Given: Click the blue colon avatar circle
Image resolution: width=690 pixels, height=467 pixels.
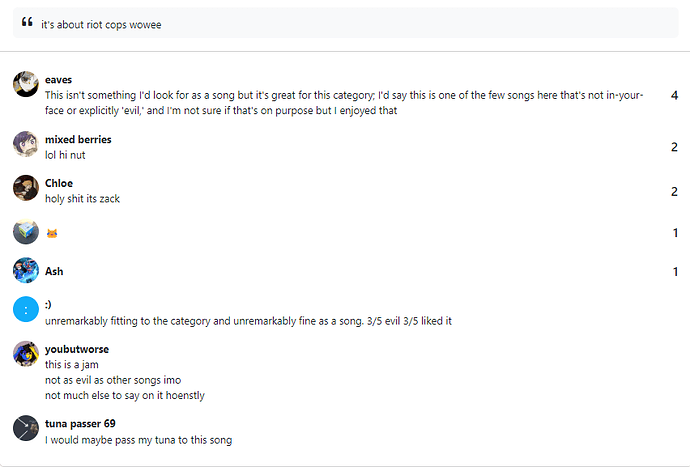Looking at the screenshot, I should (x=26, y=309).
